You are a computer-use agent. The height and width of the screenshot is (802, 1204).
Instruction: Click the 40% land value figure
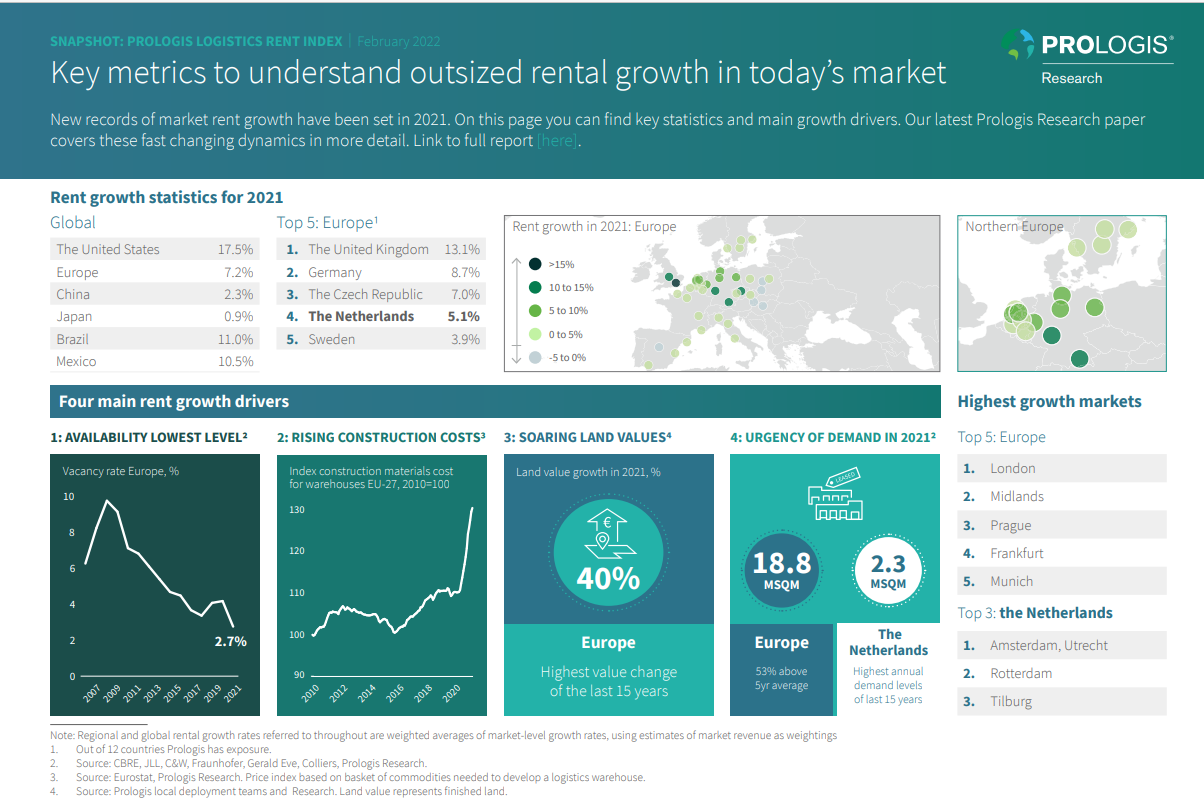pyautogui.click(x=608, y=578)
